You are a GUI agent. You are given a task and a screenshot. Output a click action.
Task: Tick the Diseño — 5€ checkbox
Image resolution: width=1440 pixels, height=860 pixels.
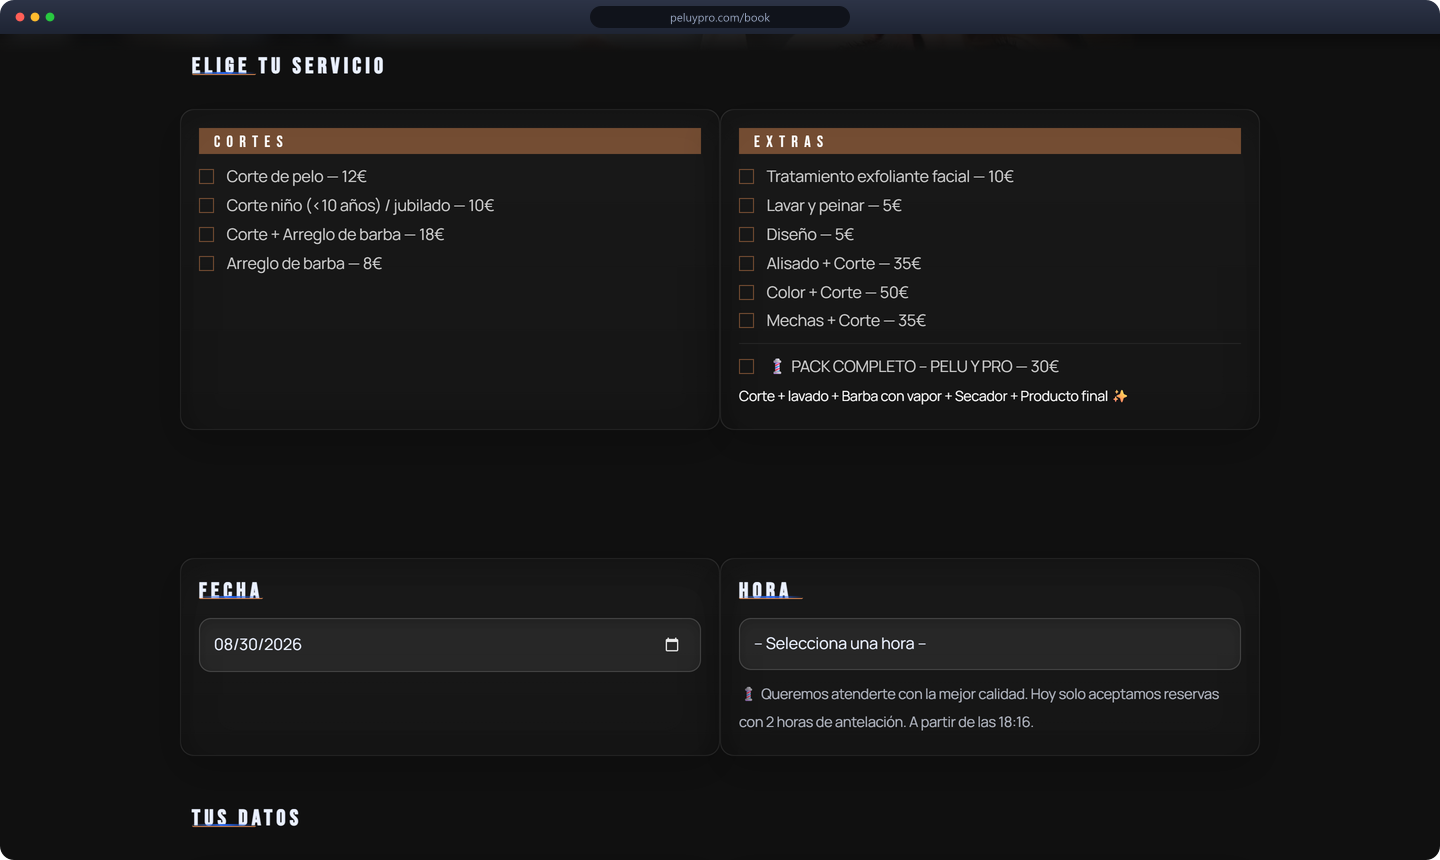coord(747,235)
